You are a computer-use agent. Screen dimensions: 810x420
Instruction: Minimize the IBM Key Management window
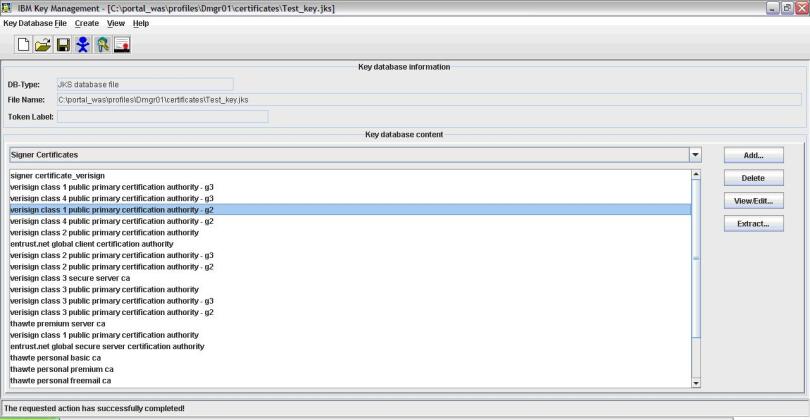click(x=772, y=8)
